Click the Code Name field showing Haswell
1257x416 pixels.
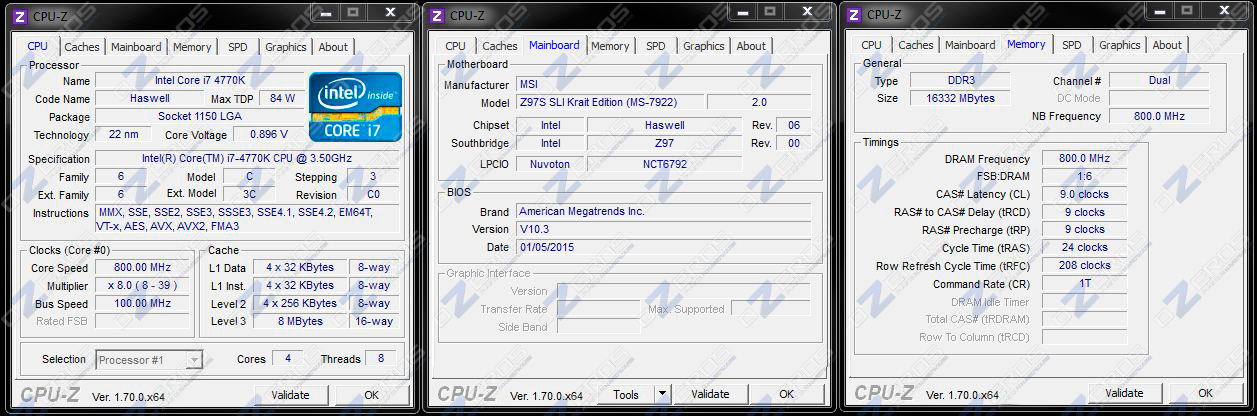pos(150,99)
